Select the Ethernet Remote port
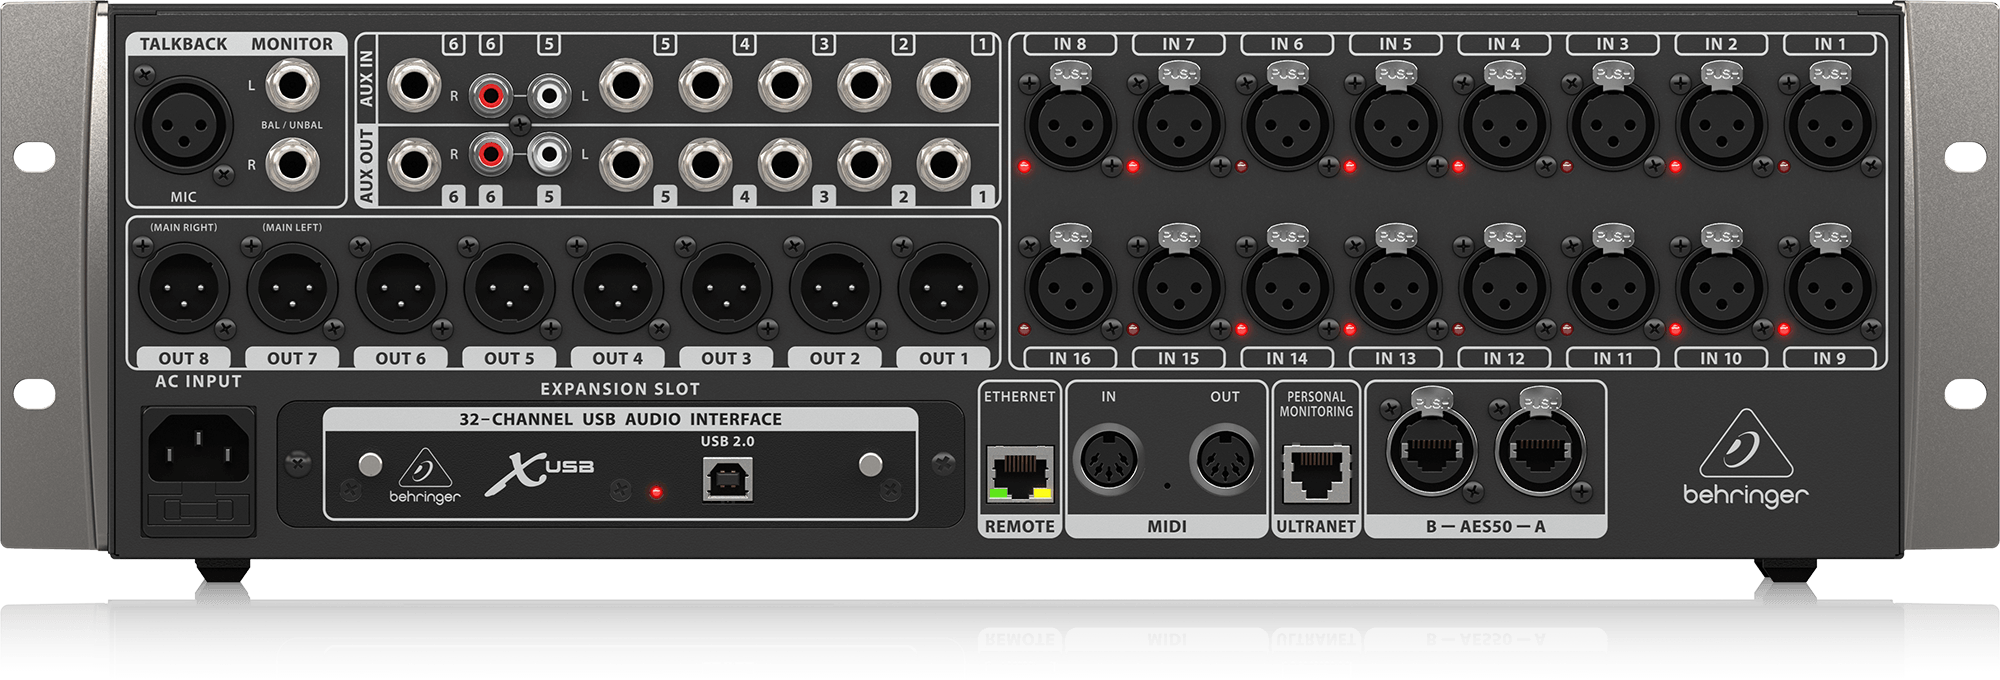The image size is (2000, 680). [1019, 470]
